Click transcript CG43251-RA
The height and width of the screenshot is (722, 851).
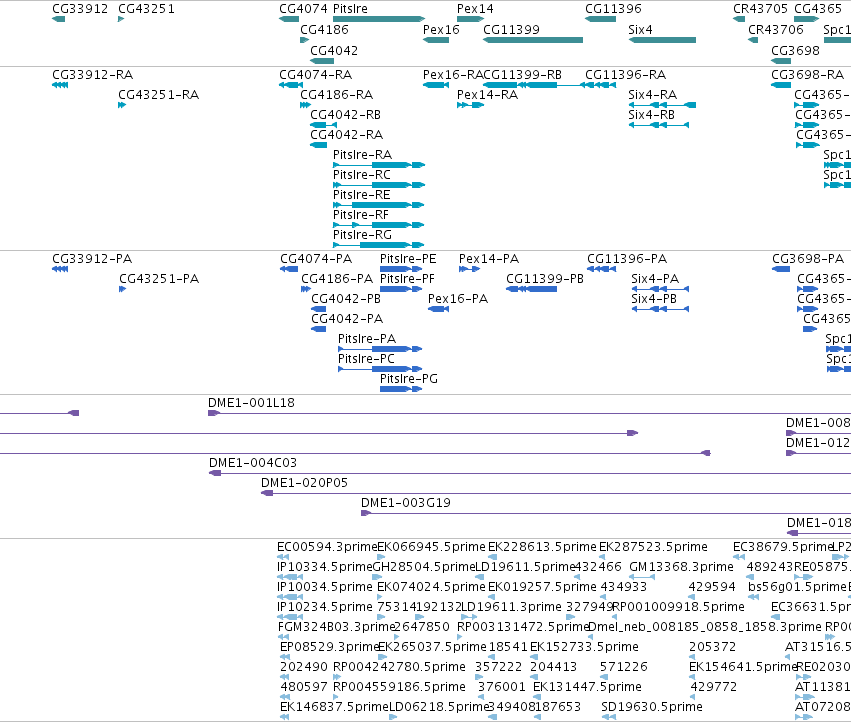coord(122,105)
